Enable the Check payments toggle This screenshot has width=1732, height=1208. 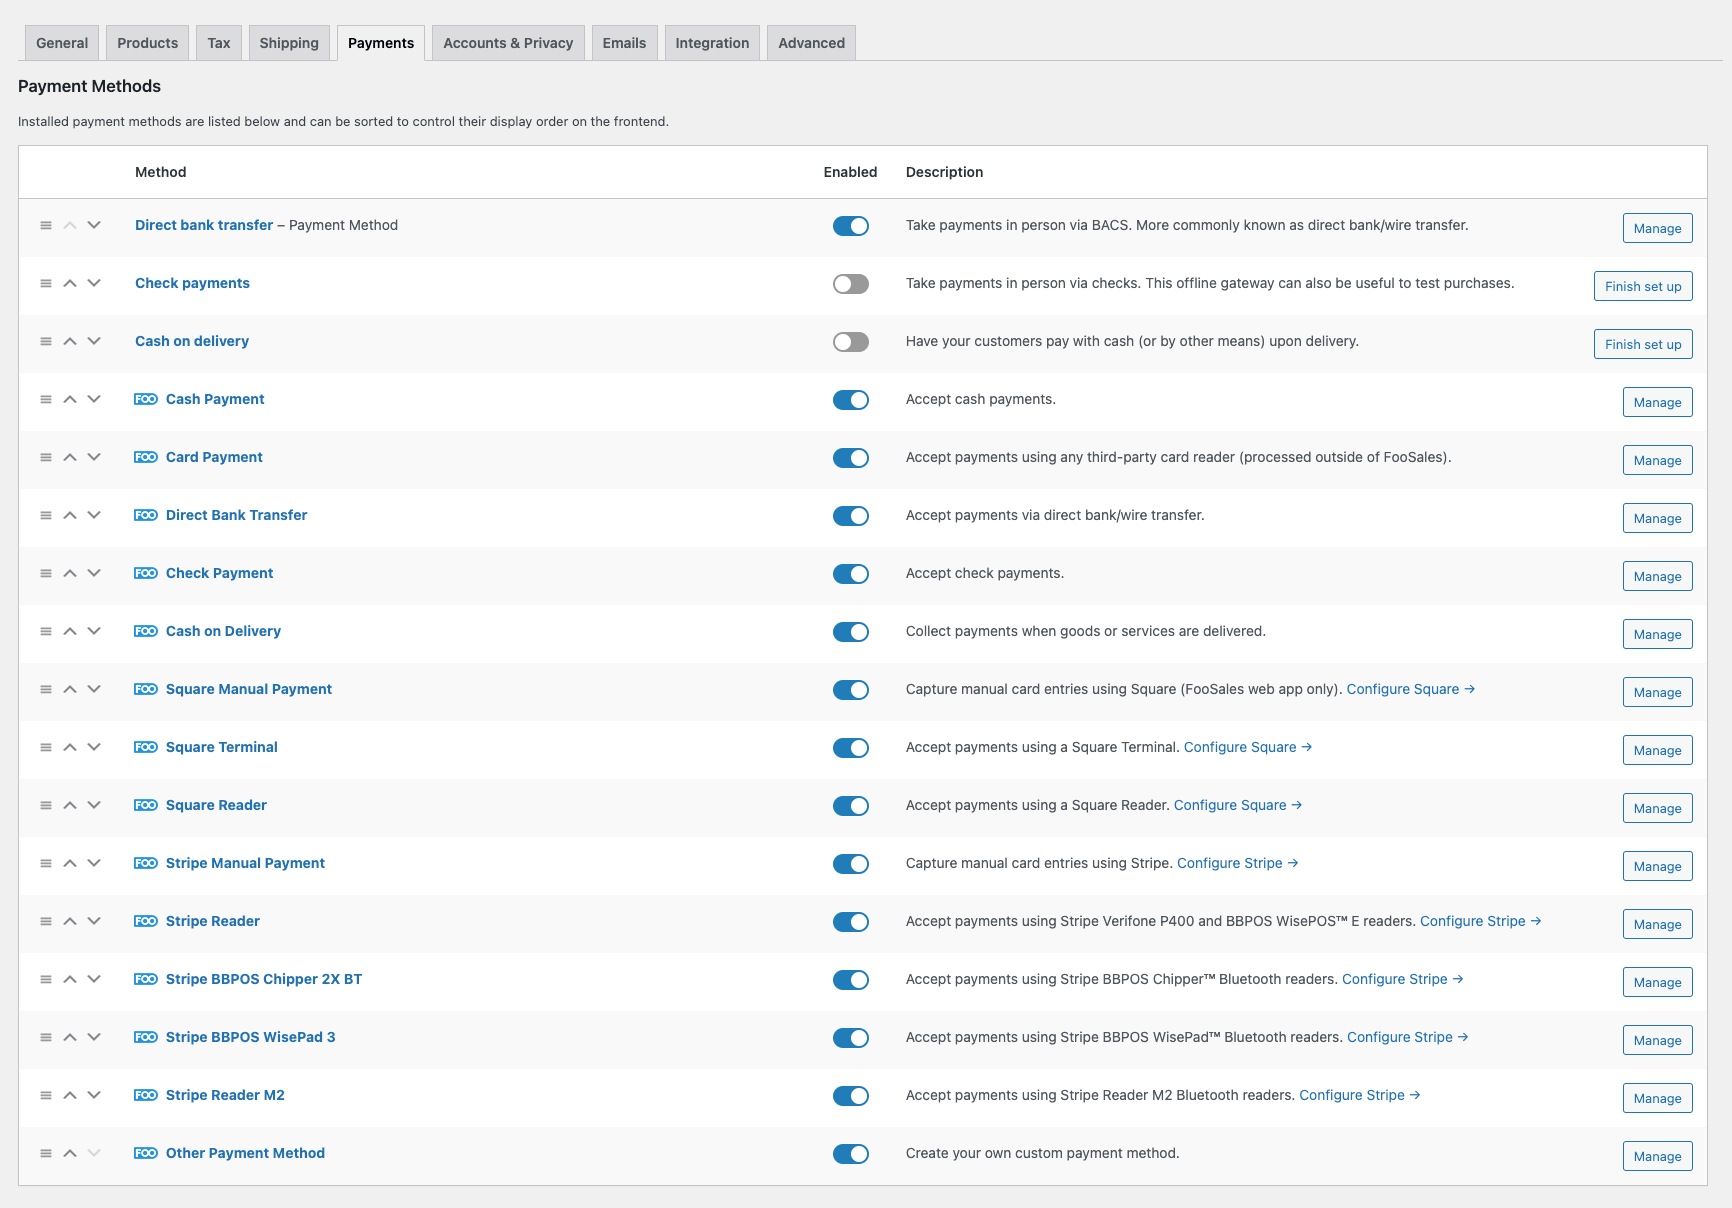[851, 284]
